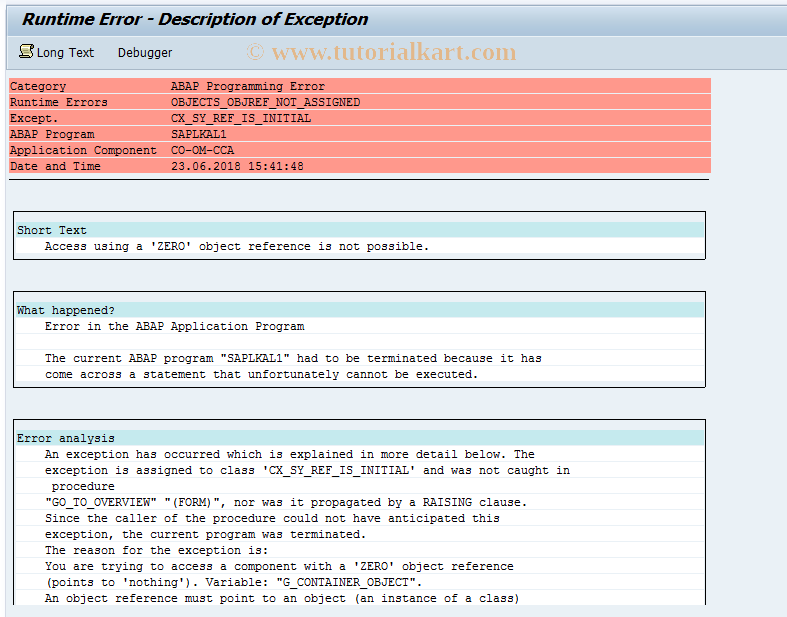Click the 'Category' row label
This screenshot has width=787, height=617.
point(38,86)
